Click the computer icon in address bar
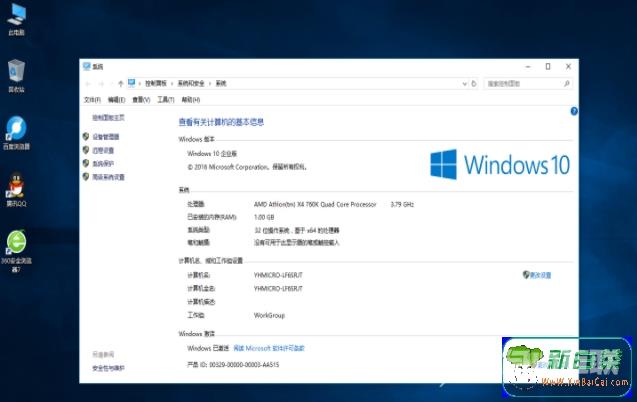 coord(132,83)
